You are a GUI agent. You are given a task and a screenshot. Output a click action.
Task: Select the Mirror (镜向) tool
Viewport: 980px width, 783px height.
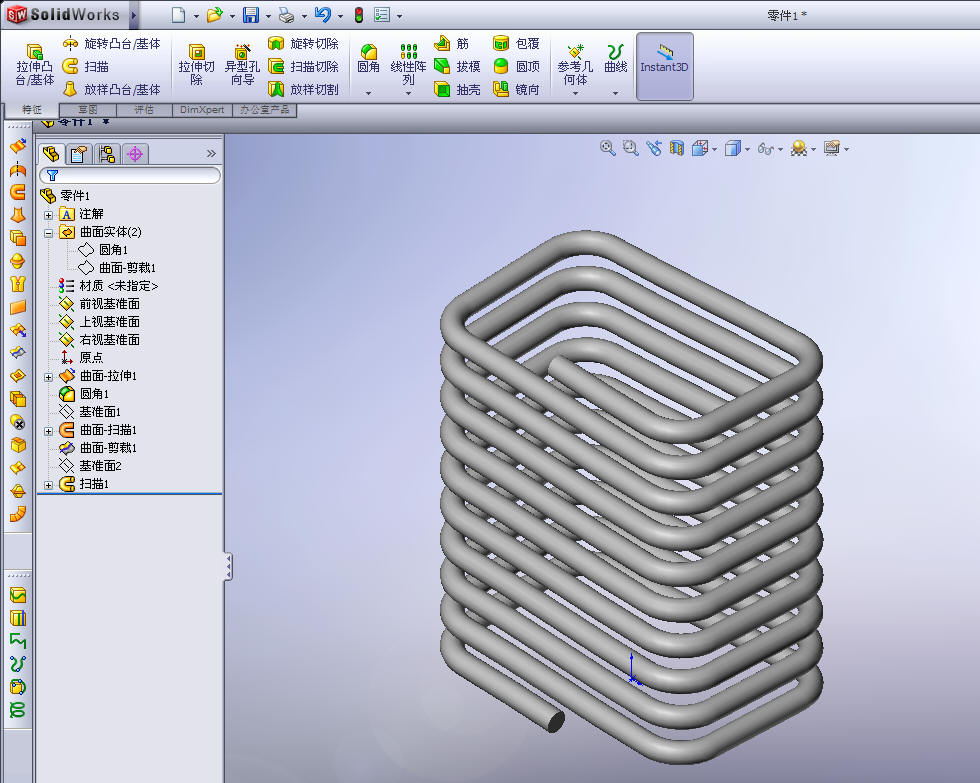pos(516,89)
